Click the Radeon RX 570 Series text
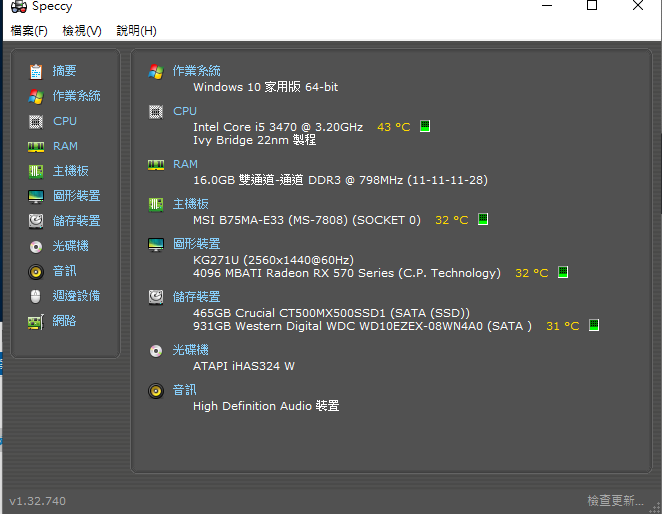The image size is (662, 514). coord(347,273)
